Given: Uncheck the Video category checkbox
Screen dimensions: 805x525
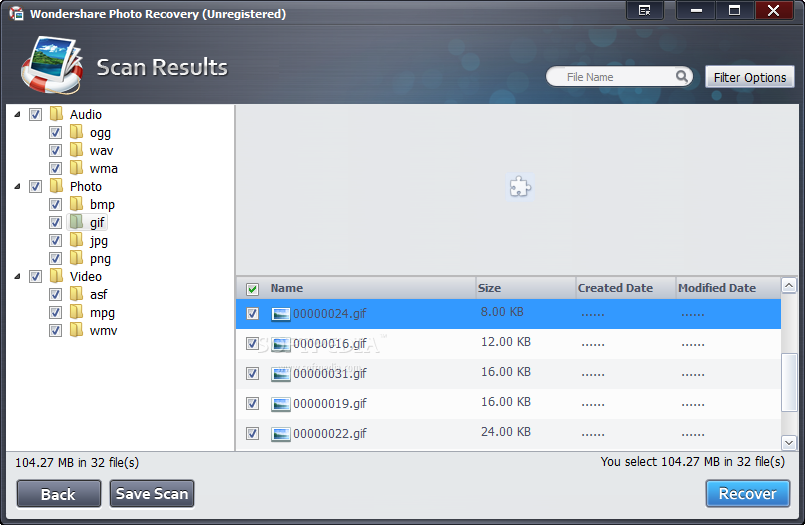Looking at the screenshot, I should [35, 277].
